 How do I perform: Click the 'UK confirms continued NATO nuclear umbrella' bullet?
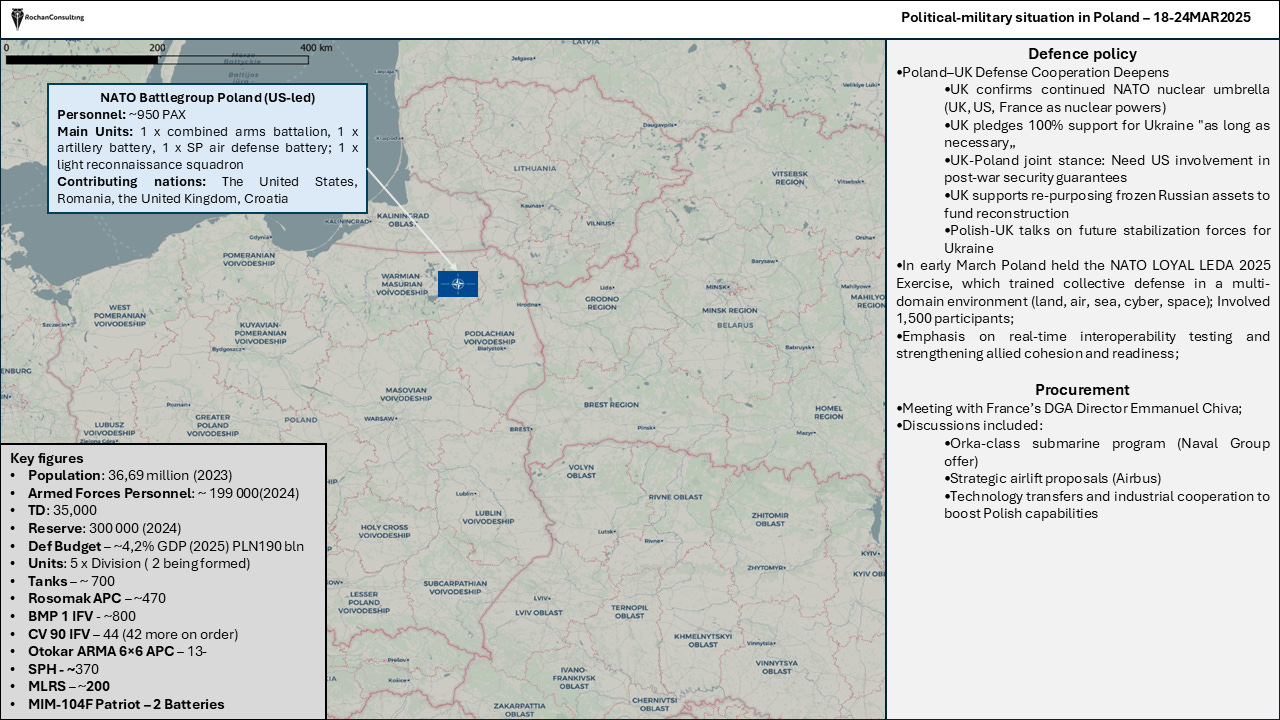(1107, 98)
